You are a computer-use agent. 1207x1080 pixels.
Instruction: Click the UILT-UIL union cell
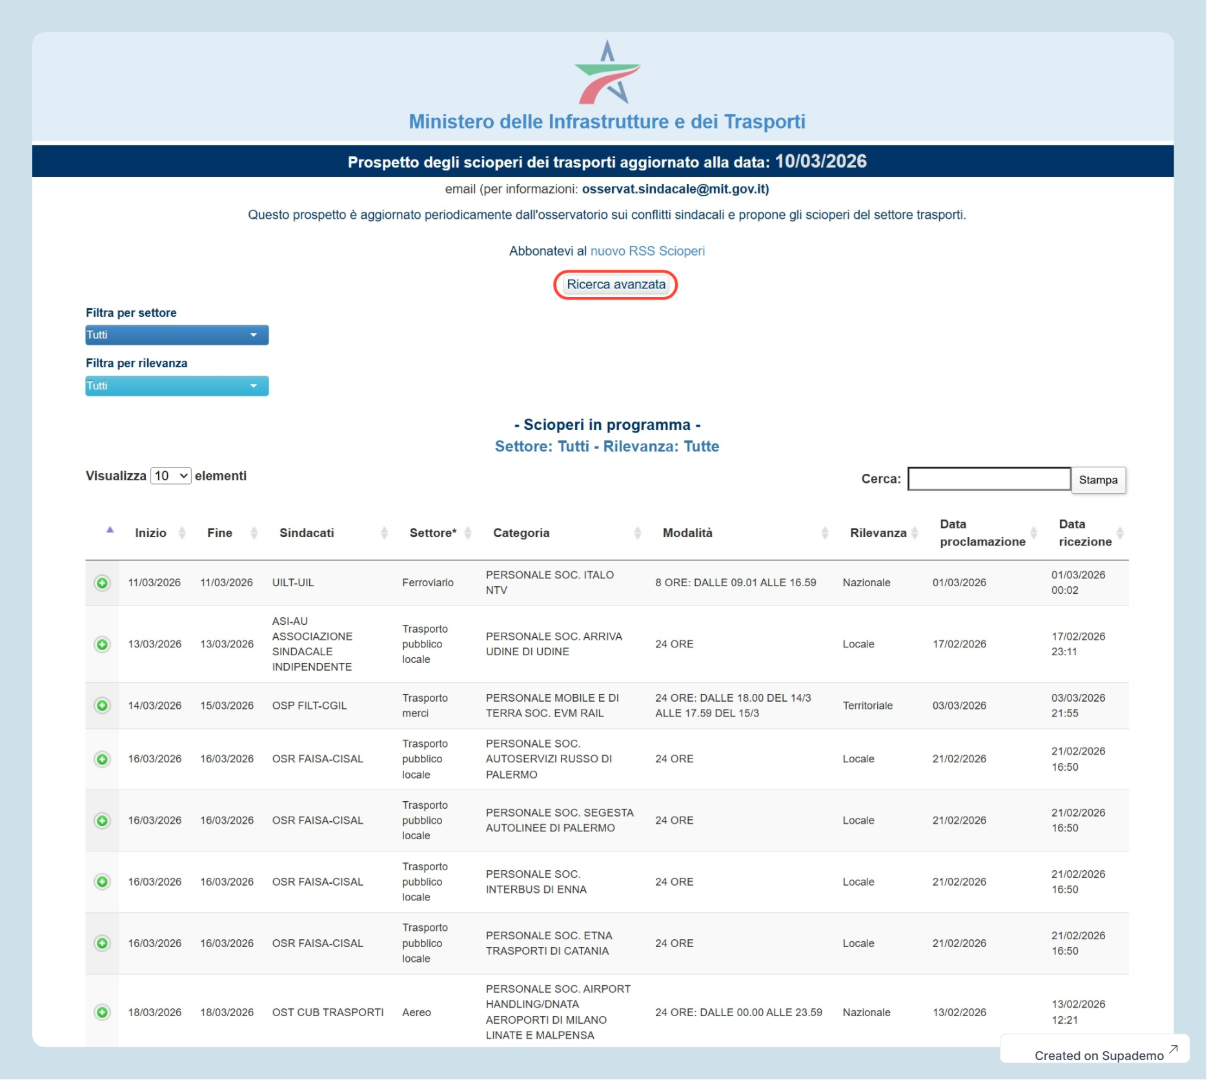[x=293, y=583]
